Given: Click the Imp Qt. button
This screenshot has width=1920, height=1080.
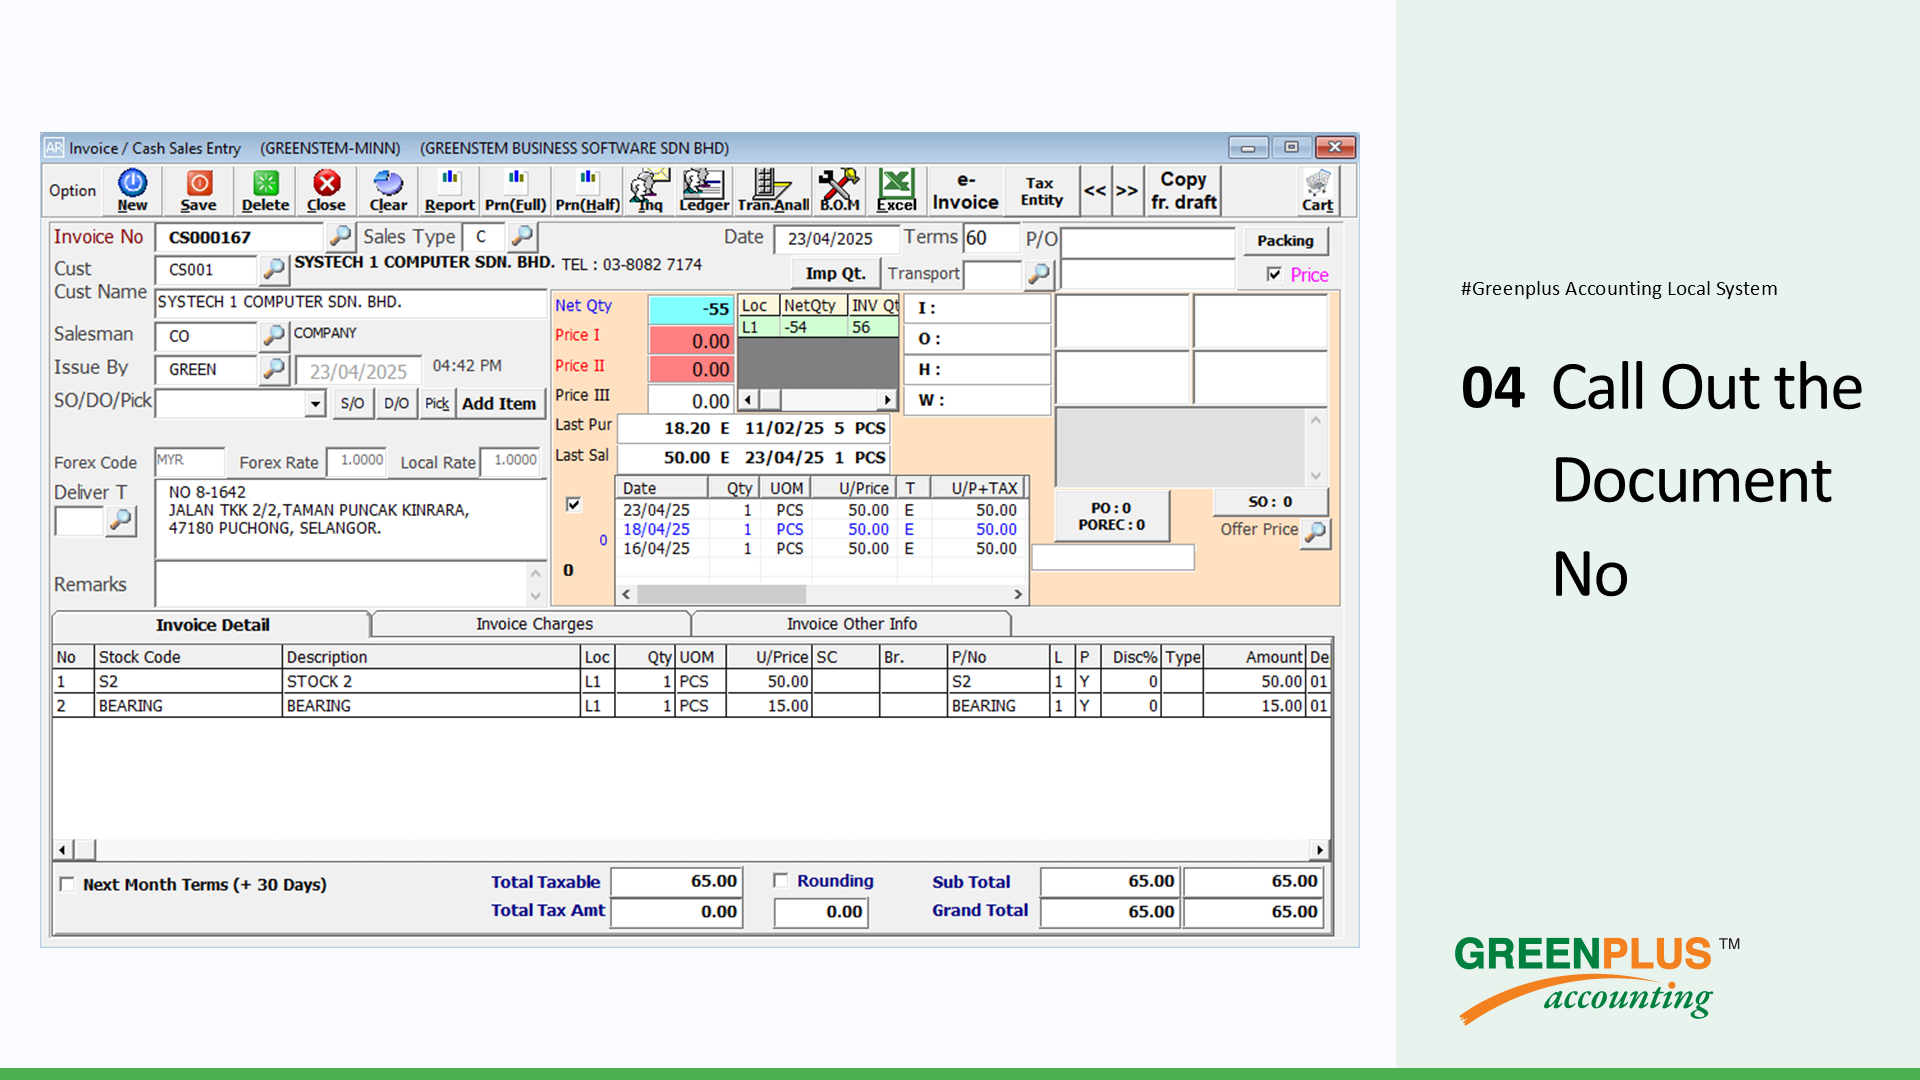Looking at the screenshot, I should (x=835, y=273).
